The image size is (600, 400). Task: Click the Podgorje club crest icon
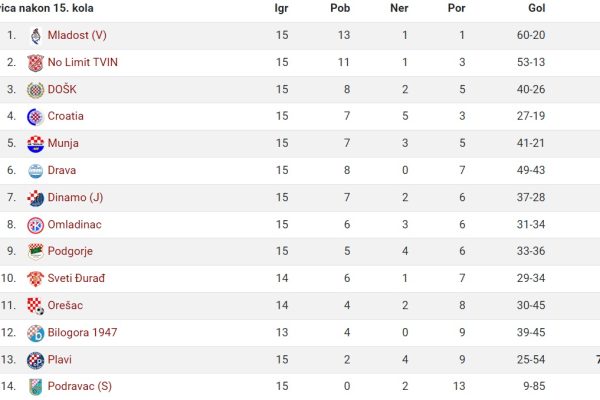point(36,252)
